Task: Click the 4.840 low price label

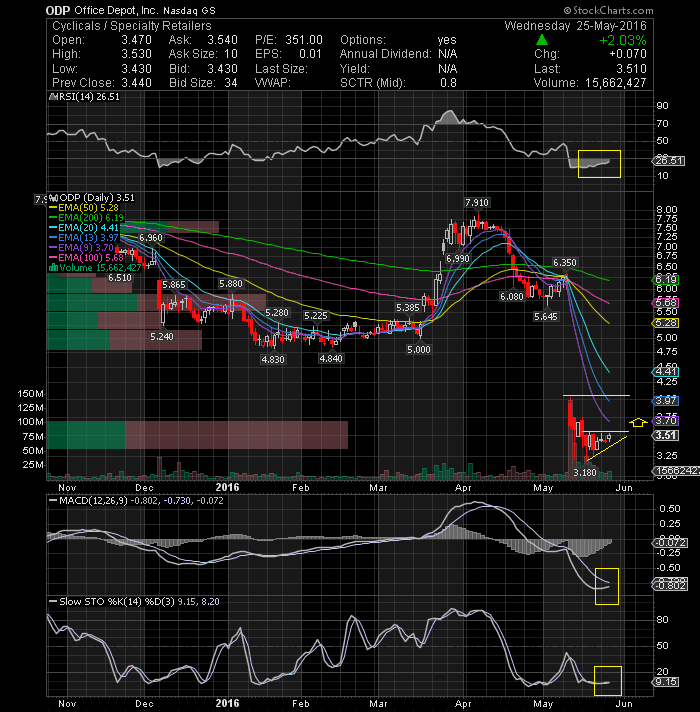Action: pos(331,358)
